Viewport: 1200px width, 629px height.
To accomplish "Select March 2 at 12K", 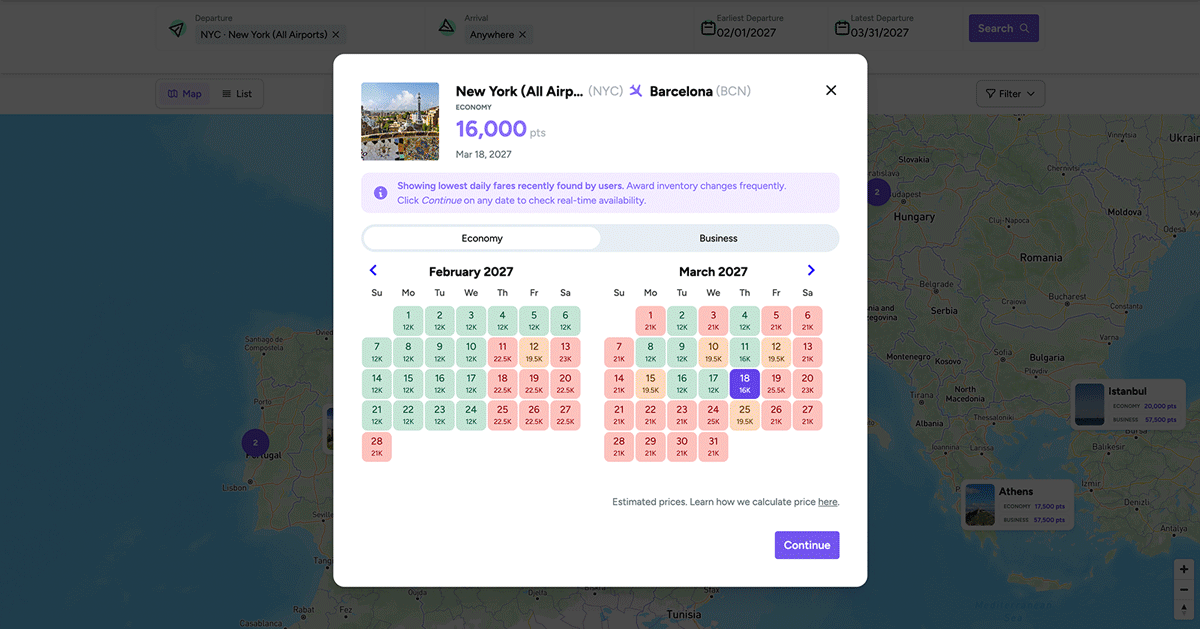I will [x=681, y=321].
